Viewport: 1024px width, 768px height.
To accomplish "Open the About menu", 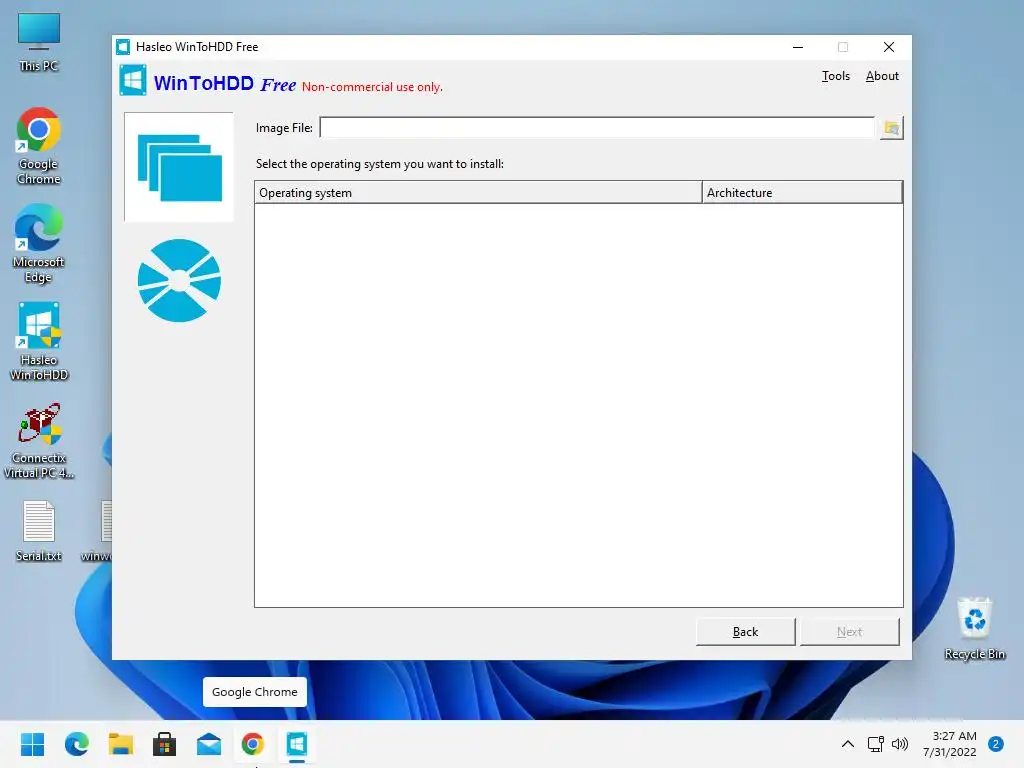I will tap(882, 76).
